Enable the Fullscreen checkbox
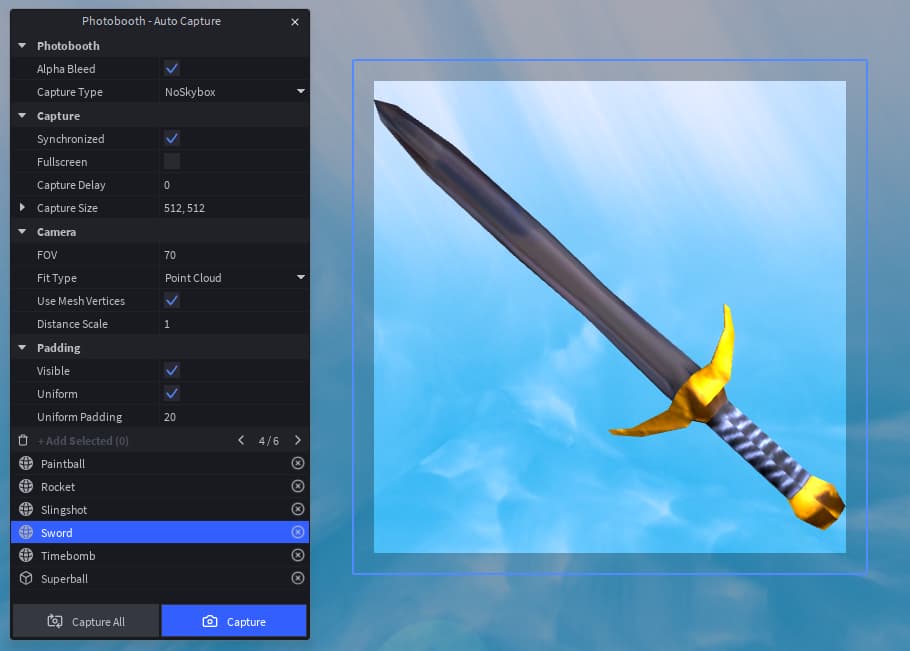Image resolution: width=910 pixels, height=651 pixels. pyautogui.click(x=172, y=161)
